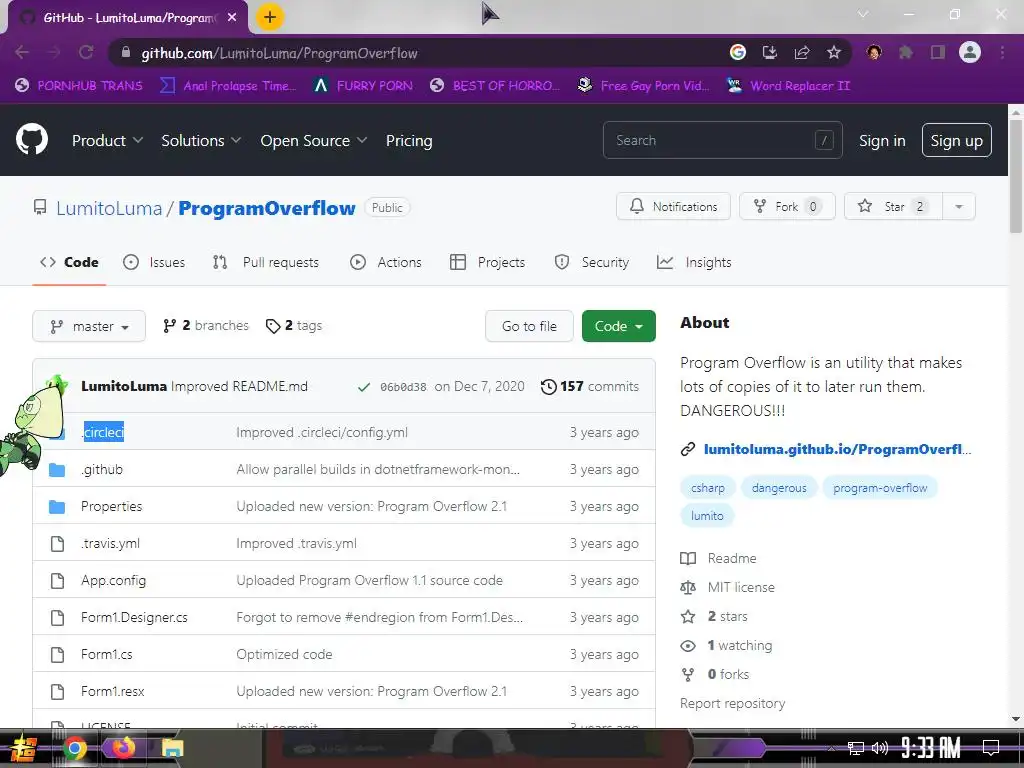This screenshot has height=768, width=1024.
Task: Open the Pricing page
Action: (409, 140)
